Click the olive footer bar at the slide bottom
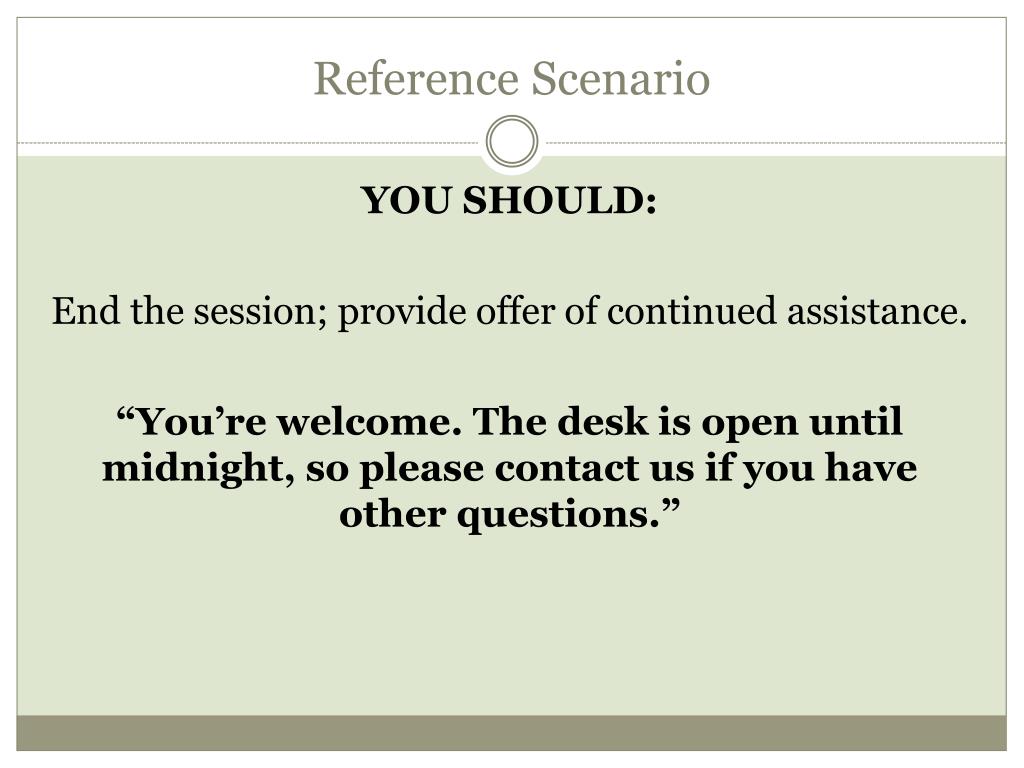Screen dimensions: 1024x768 pyautogui.click(x=511, y=733)
